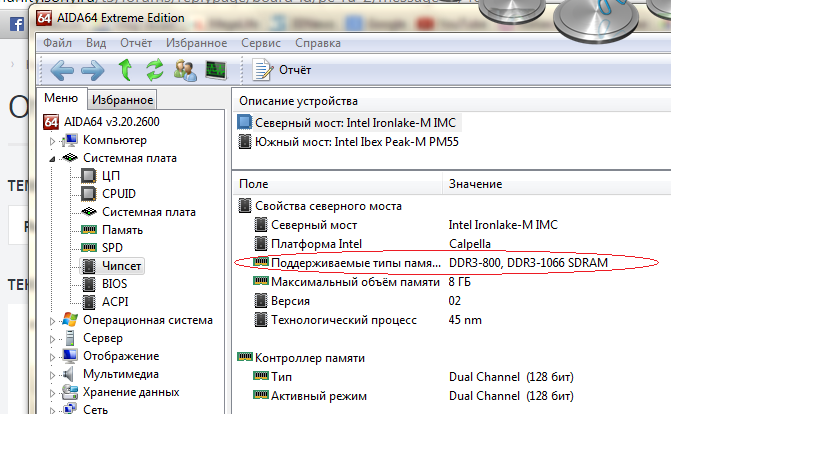819x460 pixels.
Task: Click the Back arrow toolbar icon
Action: point(62,69)
